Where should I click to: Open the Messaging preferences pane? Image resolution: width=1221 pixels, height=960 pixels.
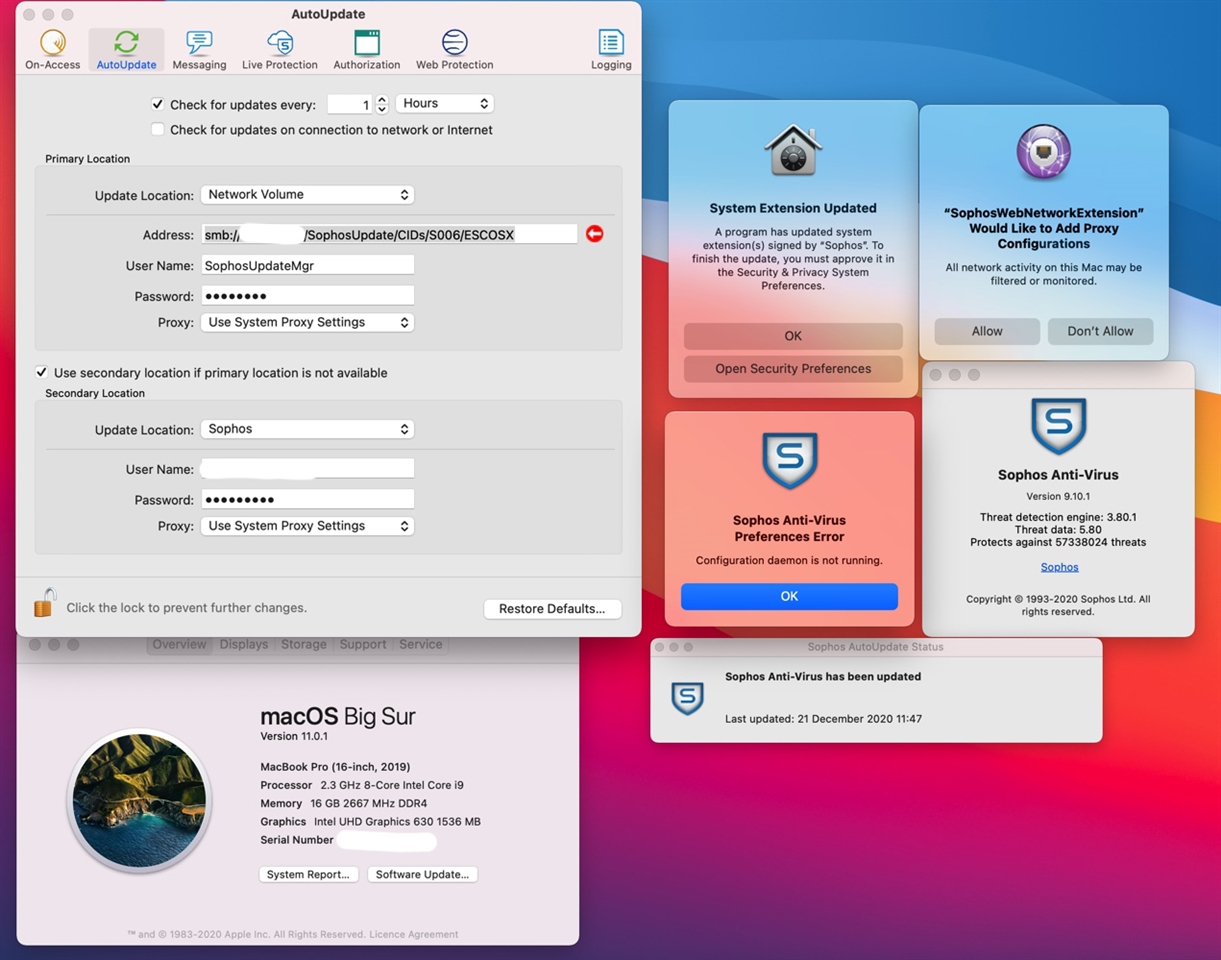coord(199,50)
